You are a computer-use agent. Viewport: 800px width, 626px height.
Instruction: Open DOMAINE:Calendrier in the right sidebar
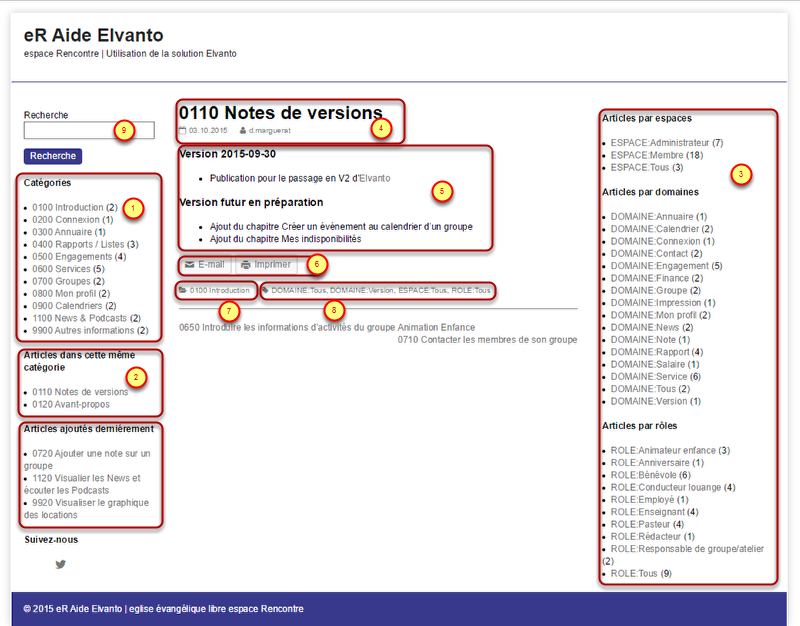coord(659,228)
